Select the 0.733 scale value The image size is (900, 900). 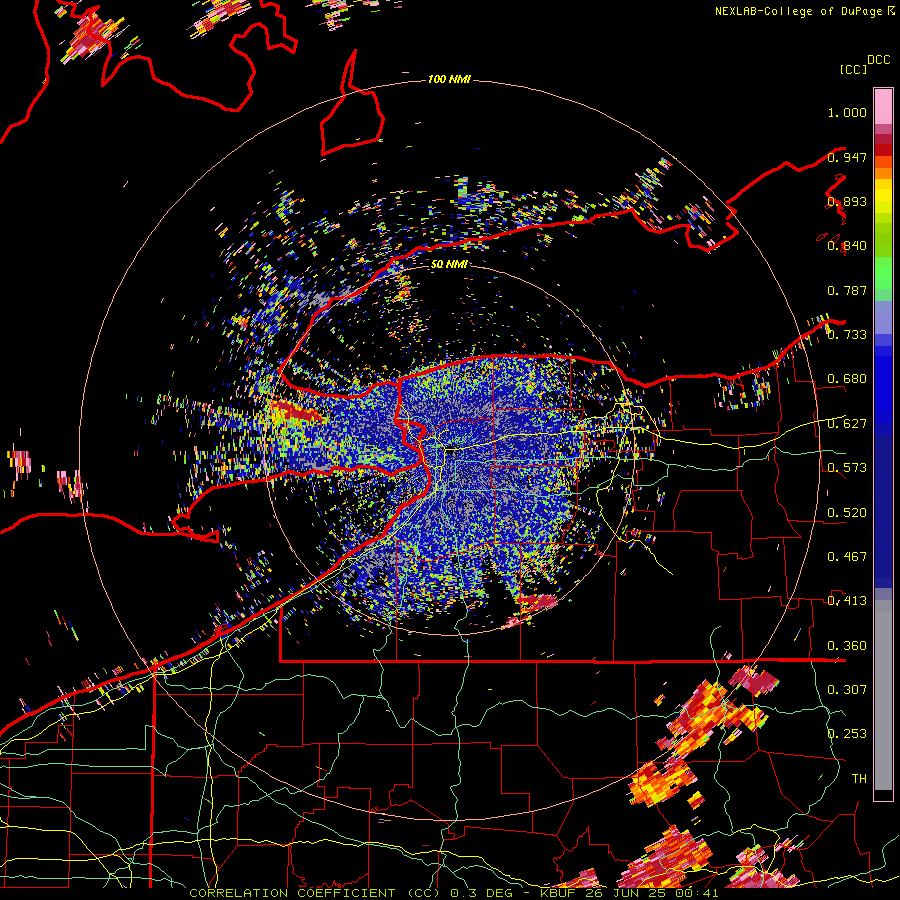click(x=847, y=335)
